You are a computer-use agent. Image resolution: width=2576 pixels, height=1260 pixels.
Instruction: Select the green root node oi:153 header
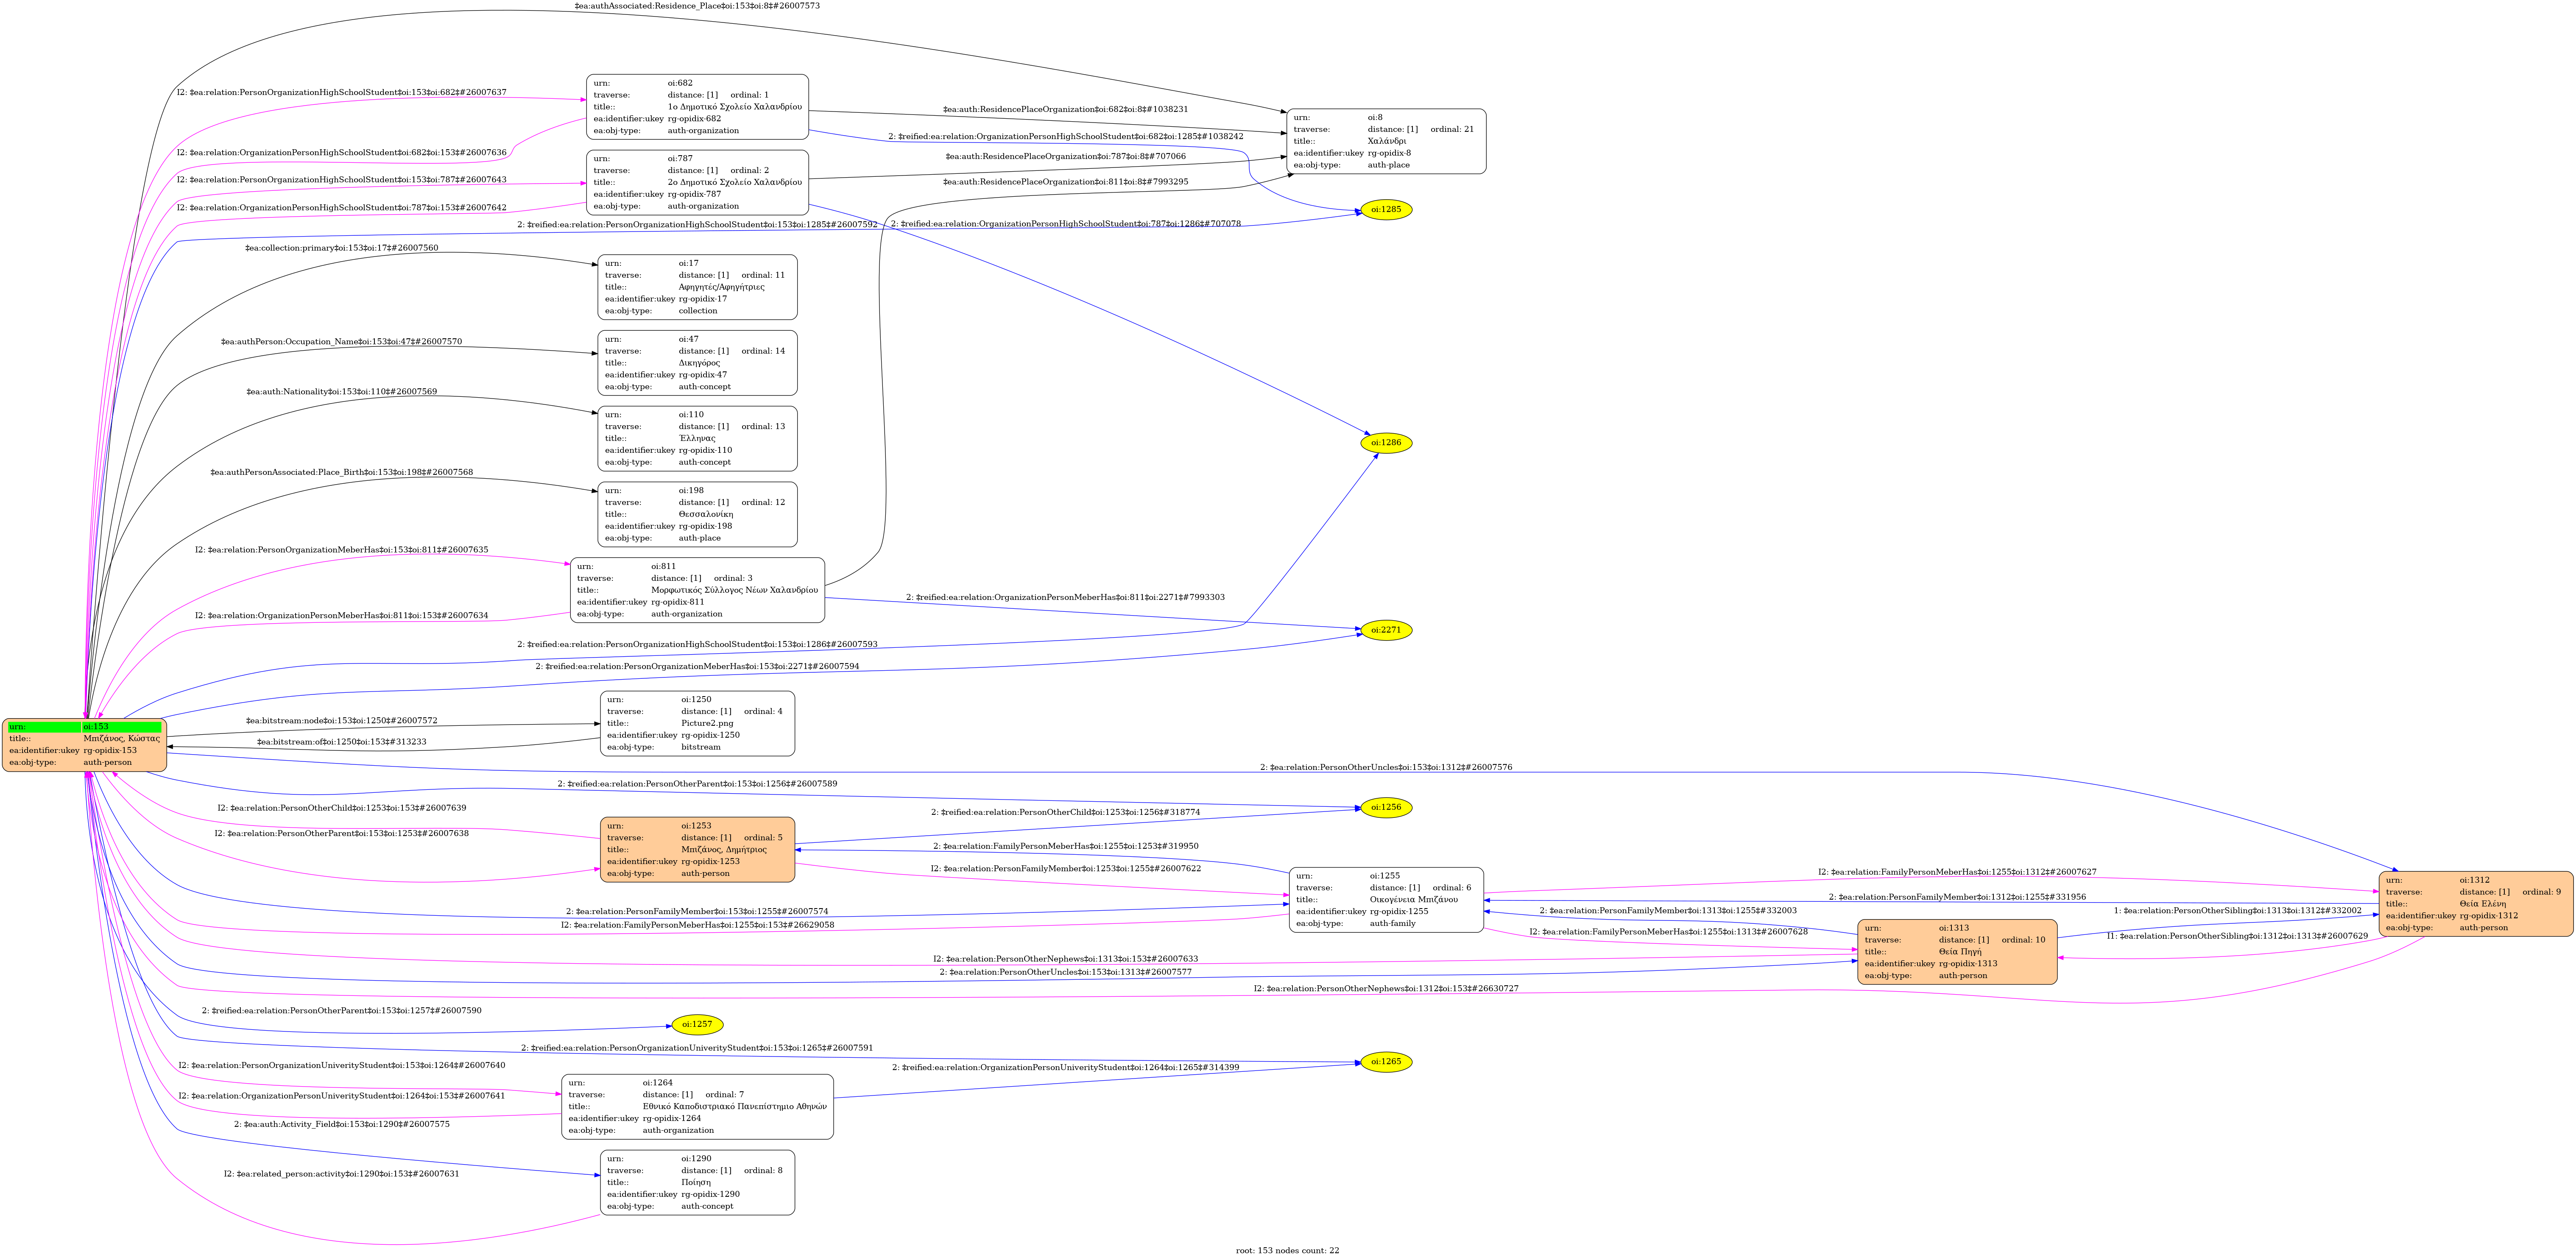point(84,727)
